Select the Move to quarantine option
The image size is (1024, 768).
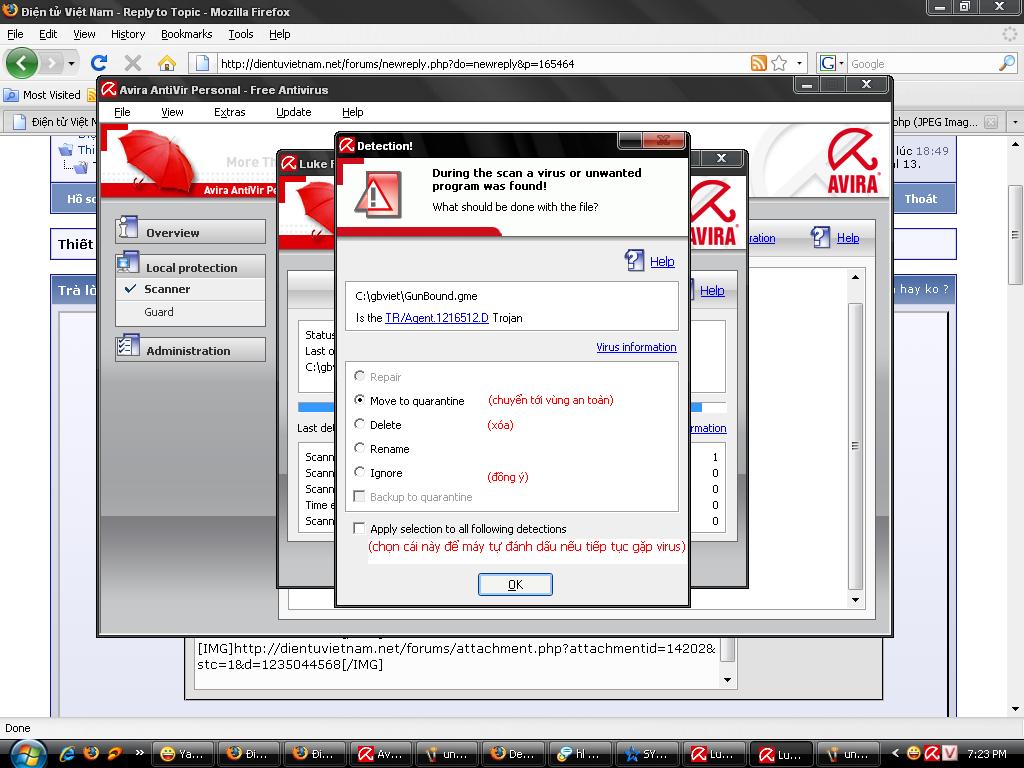pos(359,400)
